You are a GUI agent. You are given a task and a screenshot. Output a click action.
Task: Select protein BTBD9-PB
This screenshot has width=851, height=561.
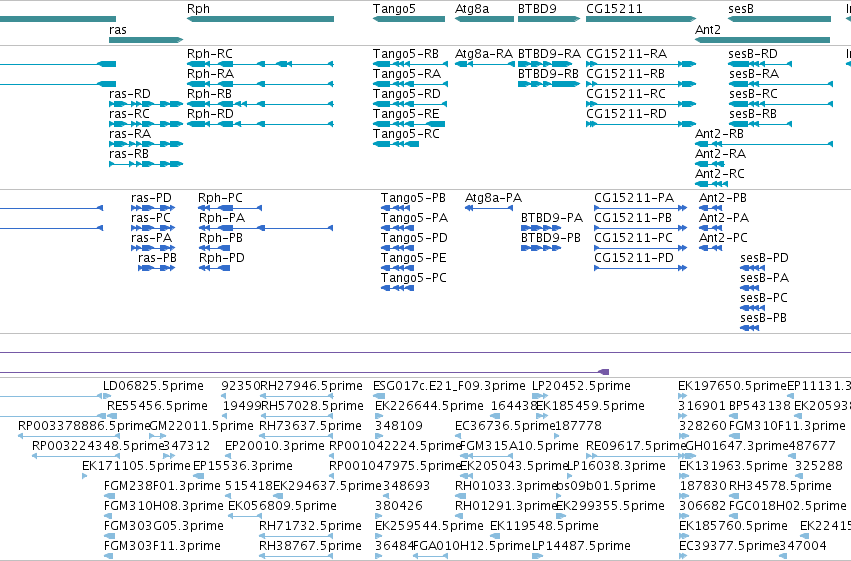click(x=551, y=238)
